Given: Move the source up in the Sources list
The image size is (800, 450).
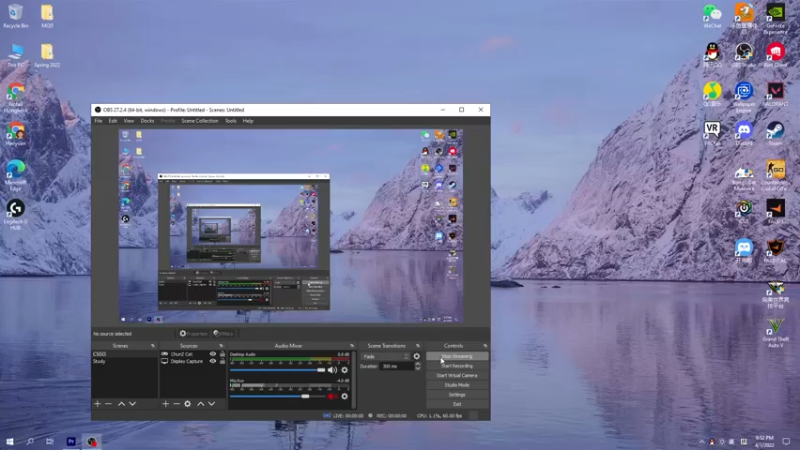Looking at the screenshot, I should tap(201, 404).
